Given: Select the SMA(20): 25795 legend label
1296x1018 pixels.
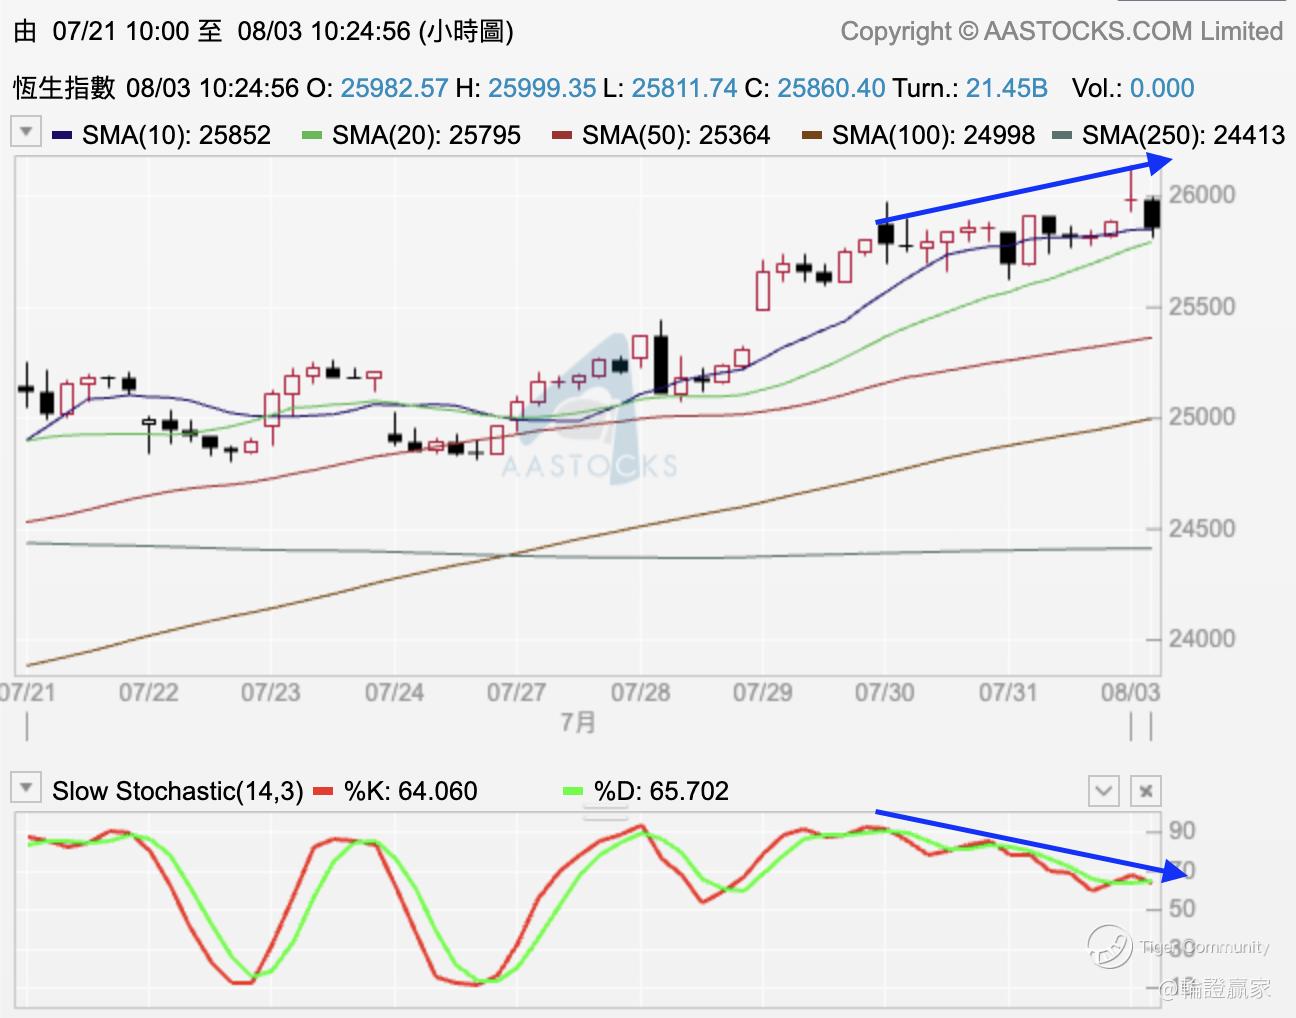Looking at the screenshot, I should (427, 135).
